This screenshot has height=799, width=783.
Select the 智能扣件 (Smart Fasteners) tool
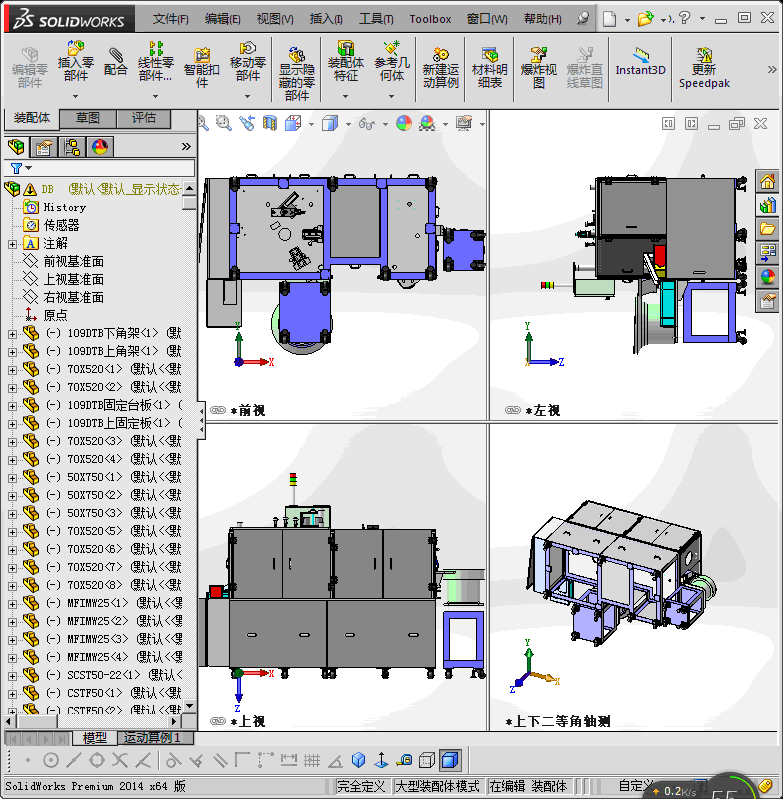[x=202, y=68]
